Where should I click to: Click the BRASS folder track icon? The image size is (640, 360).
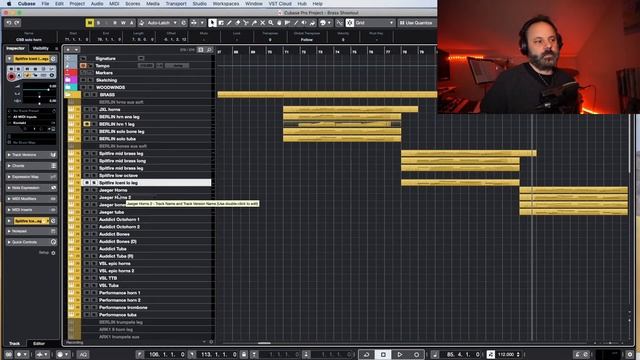point(68,95)
